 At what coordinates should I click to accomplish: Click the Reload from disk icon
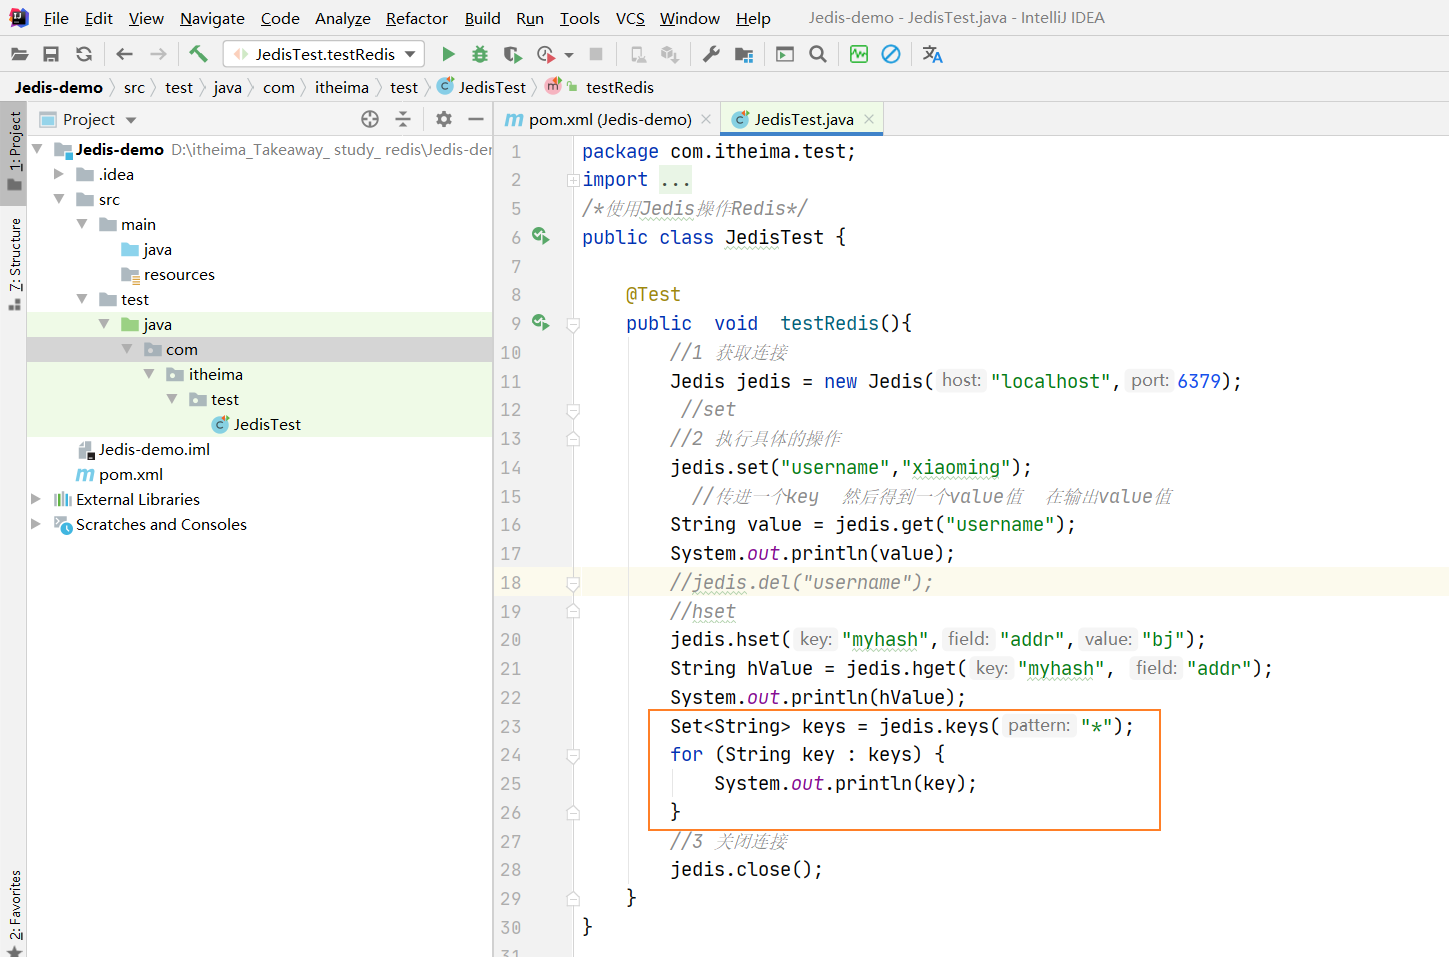[x=84, y=54]
